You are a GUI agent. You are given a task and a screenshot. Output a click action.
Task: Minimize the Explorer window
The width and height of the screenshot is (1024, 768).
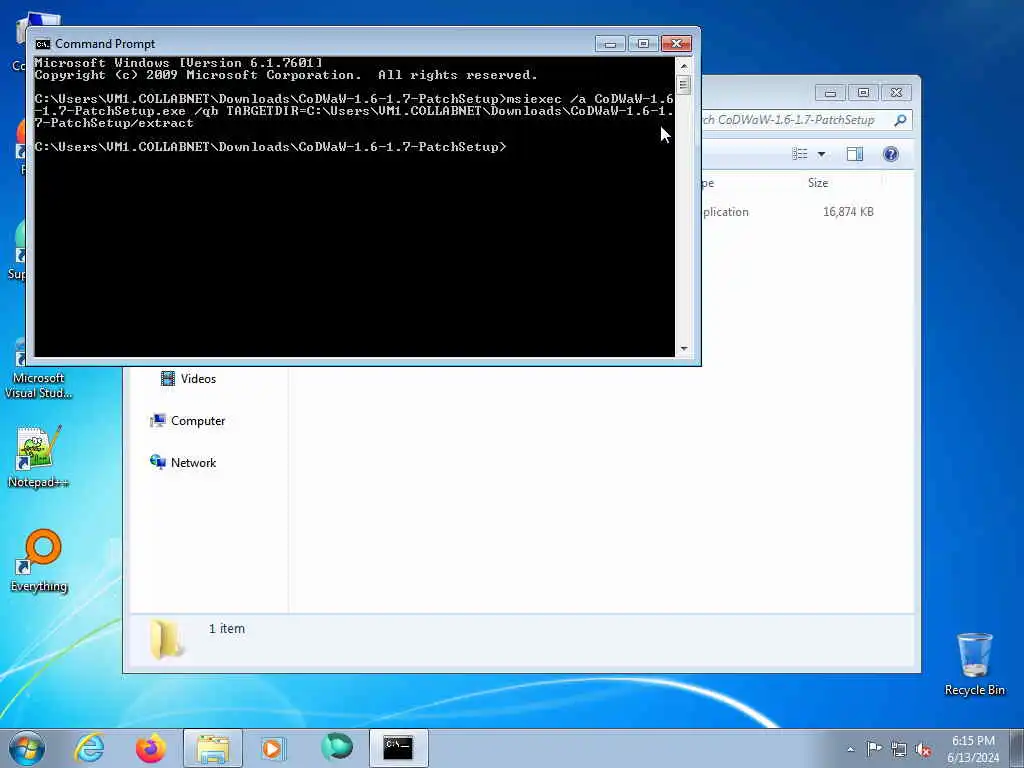830,93
